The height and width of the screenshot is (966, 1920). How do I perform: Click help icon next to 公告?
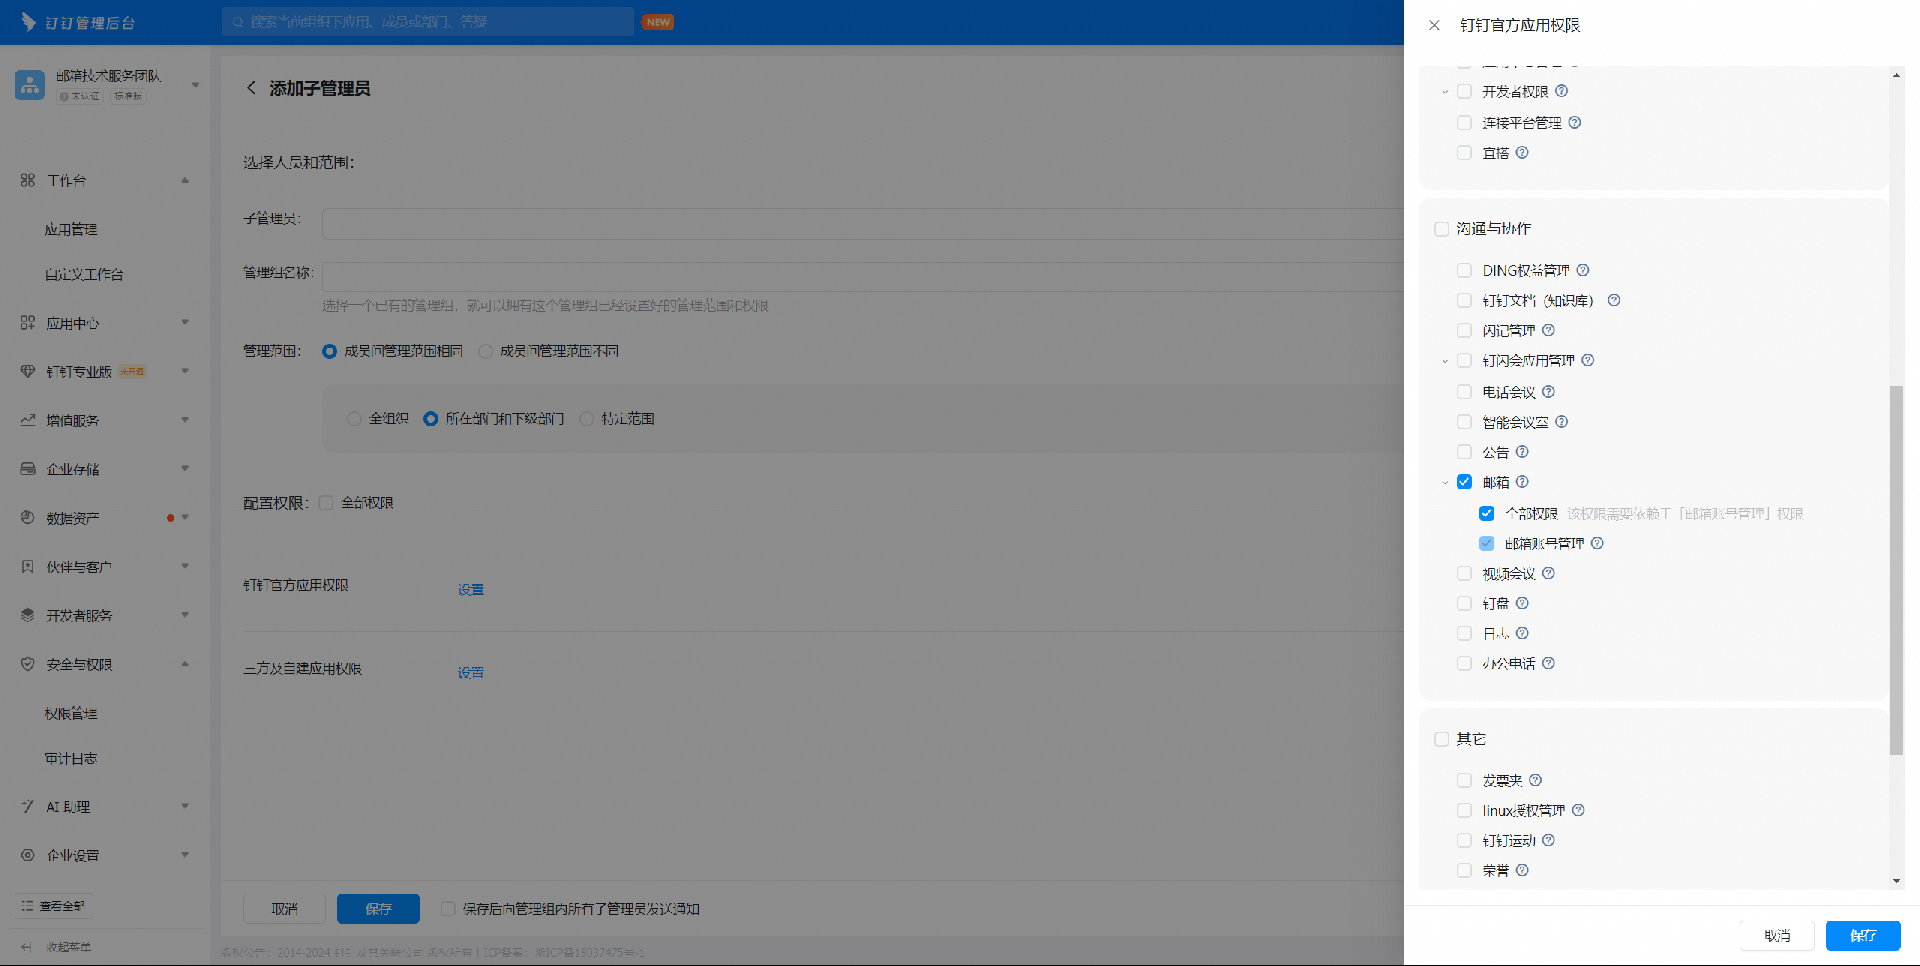pos(1522,452)
